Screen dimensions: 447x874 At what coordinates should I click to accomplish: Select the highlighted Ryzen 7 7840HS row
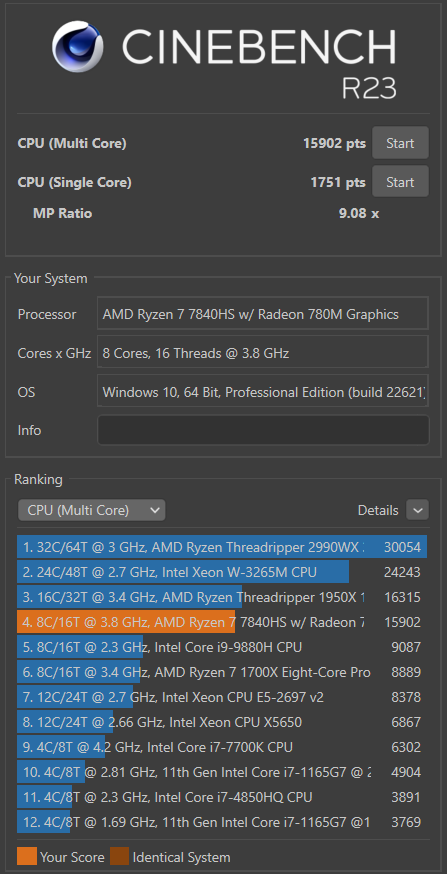click(x=222, y=622)
